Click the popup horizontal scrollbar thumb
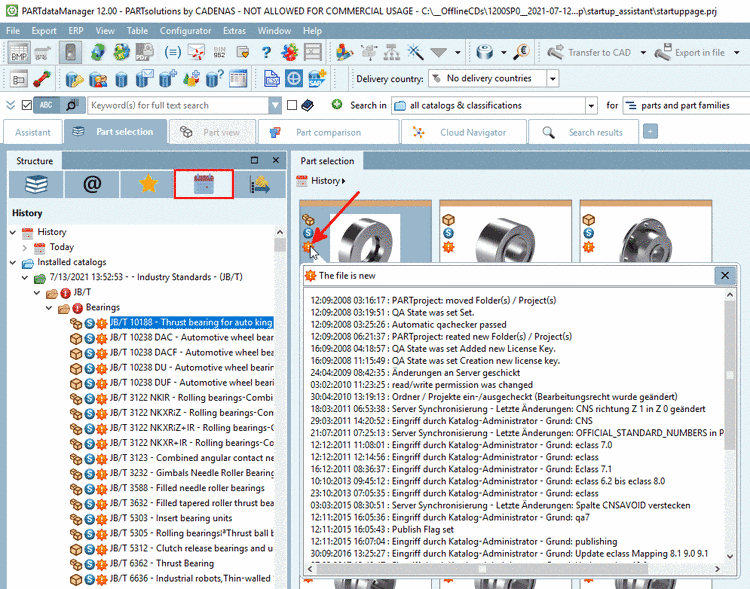Image resolution: width=750 pixels, height=589 pixels. 482,569
